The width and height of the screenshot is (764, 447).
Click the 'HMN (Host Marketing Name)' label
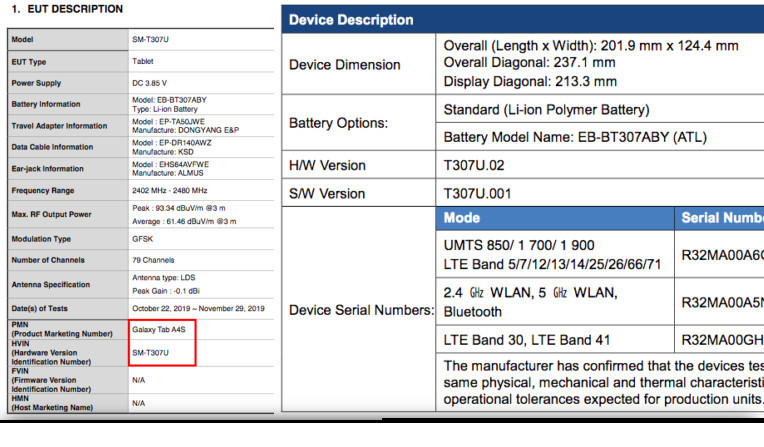(52, 403)
